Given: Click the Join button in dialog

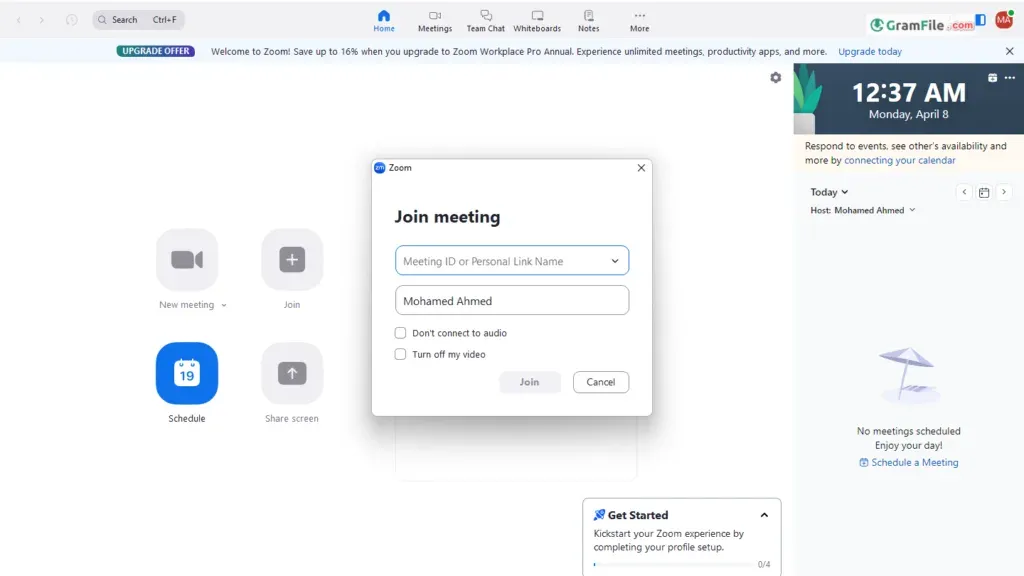Looking at the screenshot, I should (530, 382).
